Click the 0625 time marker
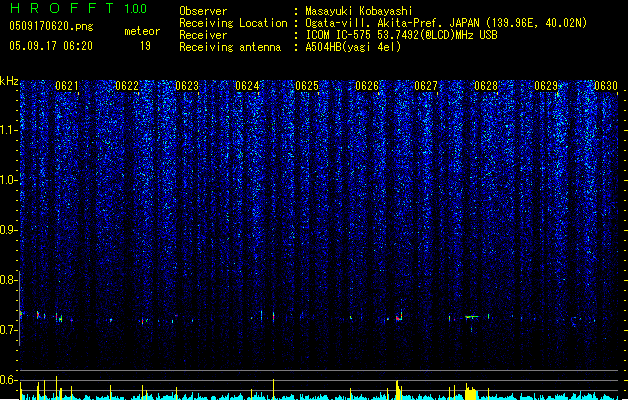629x400 pixels. [x=307, y=86]
